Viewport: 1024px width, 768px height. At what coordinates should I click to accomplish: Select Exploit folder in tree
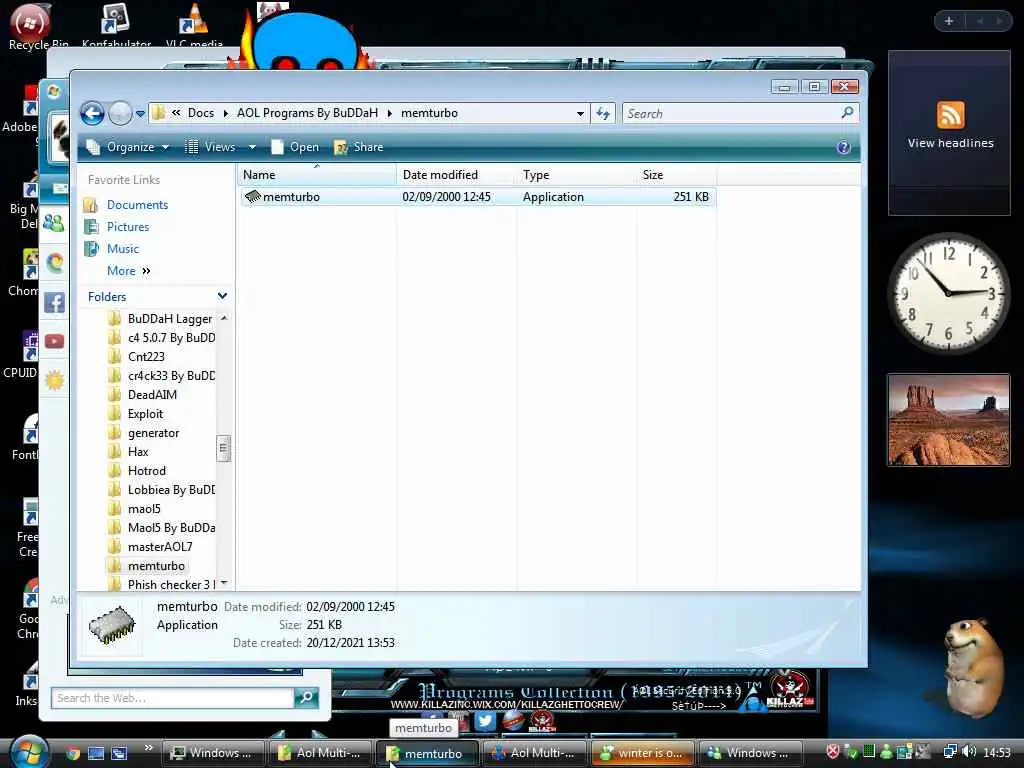(145, 413)
